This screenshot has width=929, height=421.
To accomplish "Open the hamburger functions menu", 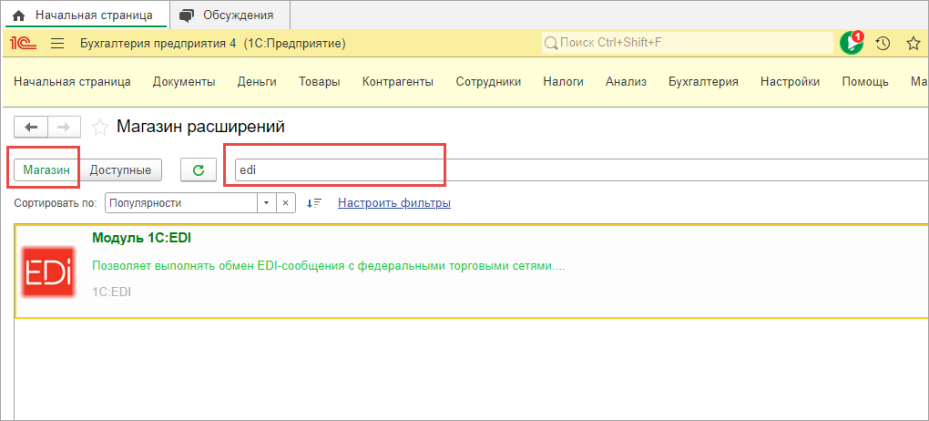I will (x=57, y=44).
